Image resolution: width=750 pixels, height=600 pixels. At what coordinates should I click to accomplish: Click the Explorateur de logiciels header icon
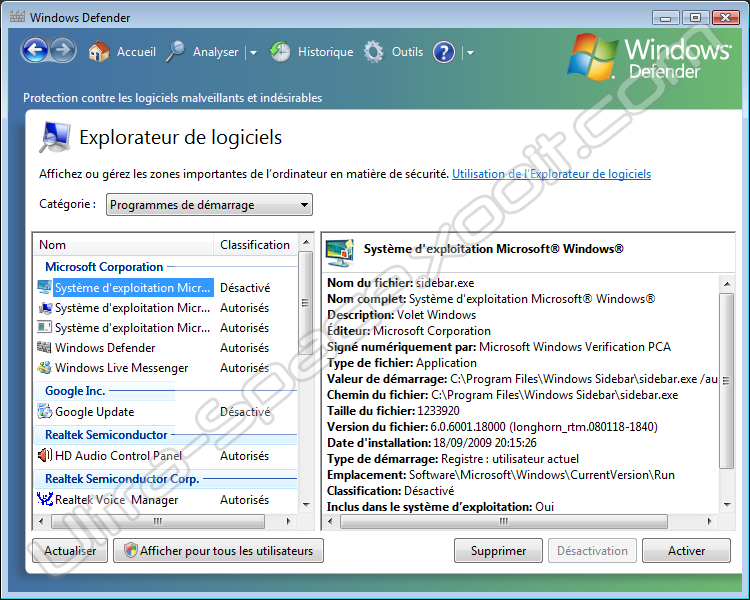point(55,137)
